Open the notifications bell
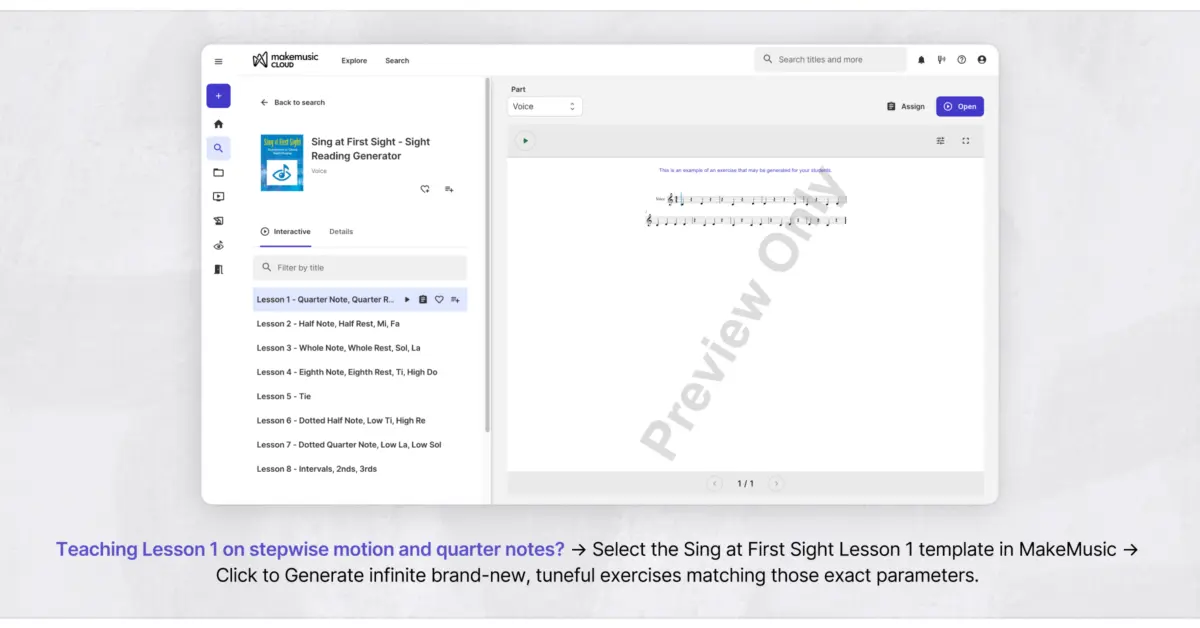 [921, 60]
